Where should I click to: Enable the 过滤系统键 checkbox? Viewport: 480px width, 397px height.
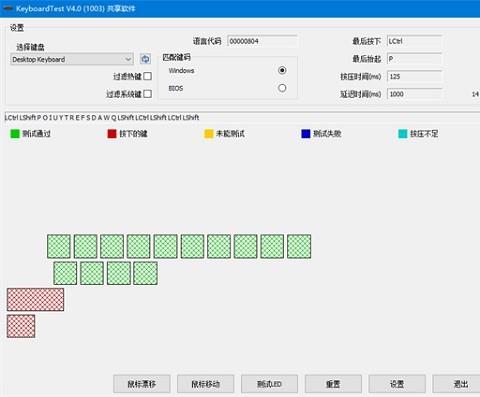148,94
